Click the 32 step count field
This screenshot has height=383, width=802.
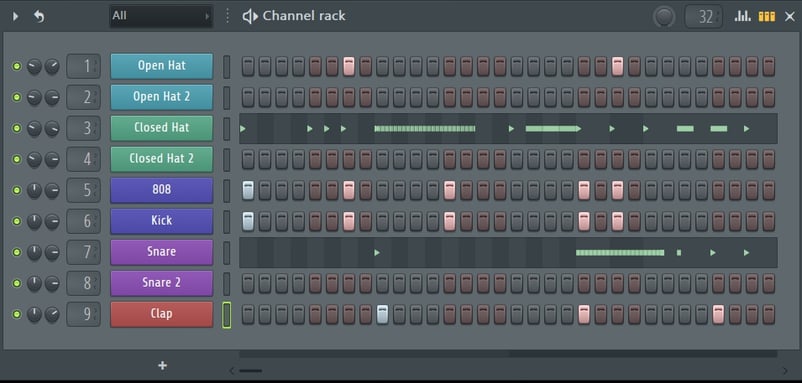[x=704, y=17]
